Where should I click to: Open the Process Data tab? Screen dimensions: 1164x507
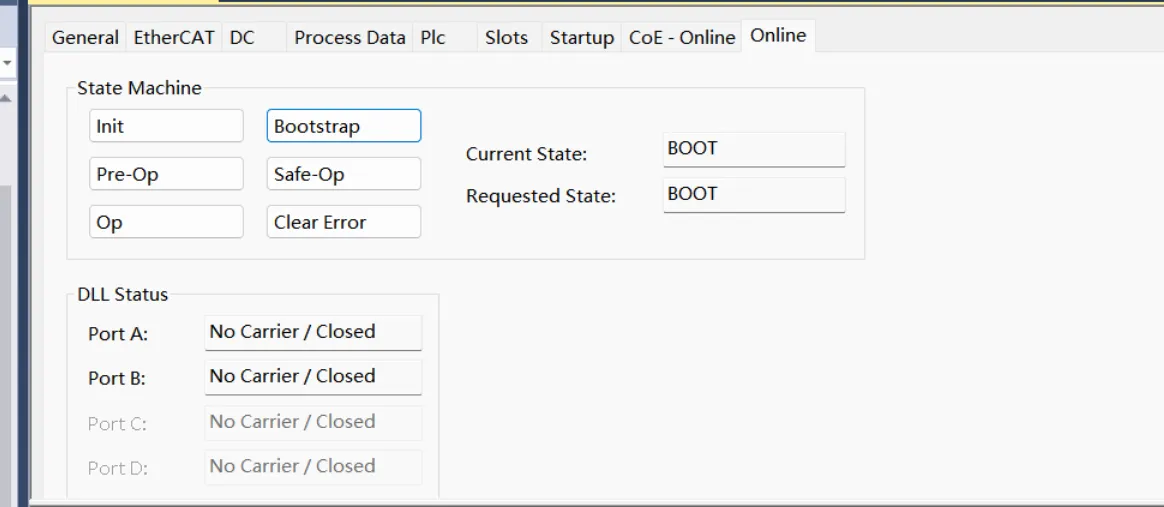coord(350,38)
